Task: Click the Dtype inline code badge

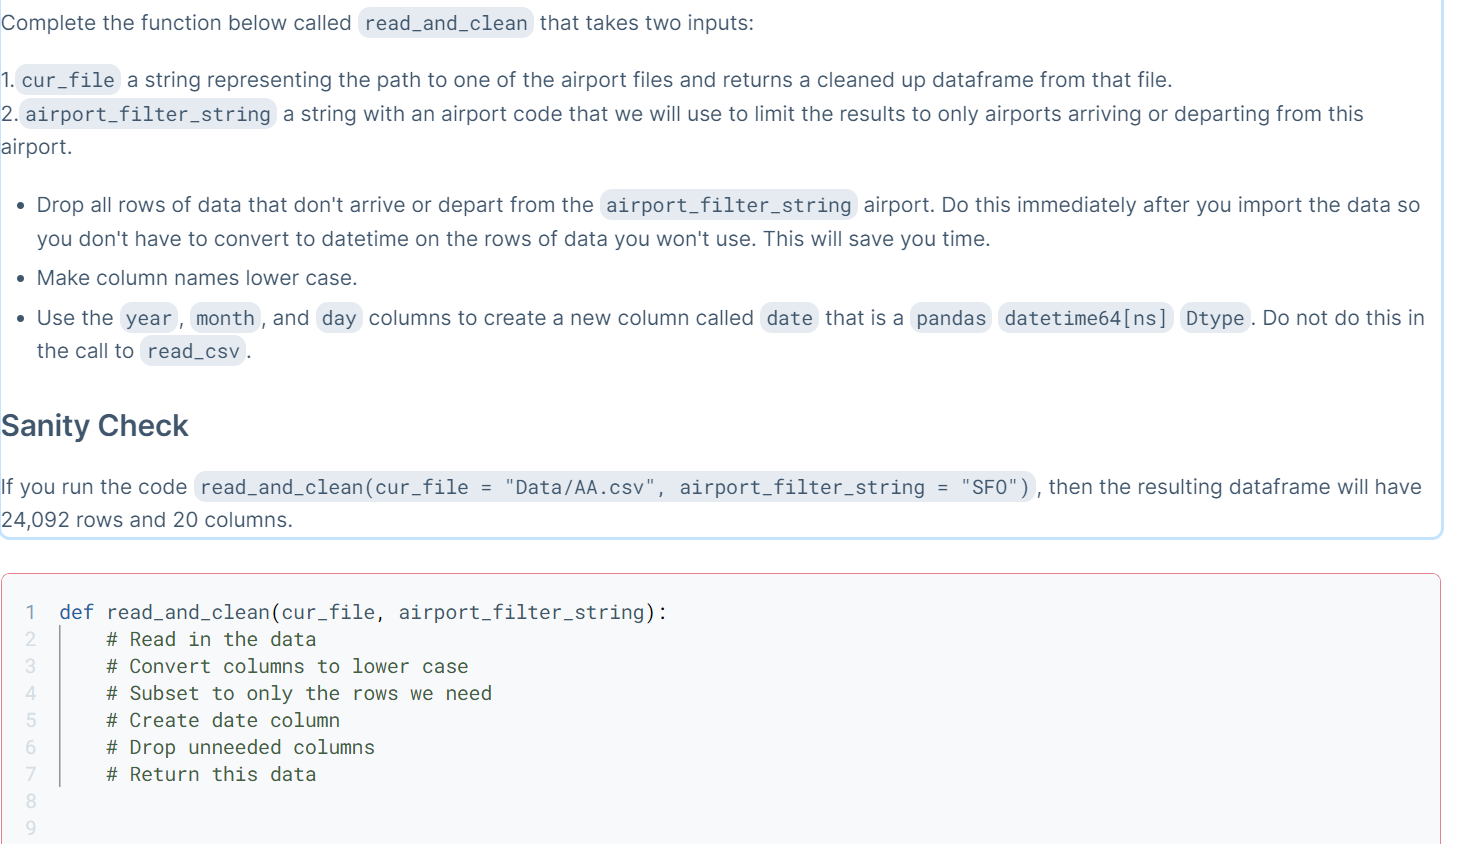Action: pyautogui.click(x=1214, y=318)
